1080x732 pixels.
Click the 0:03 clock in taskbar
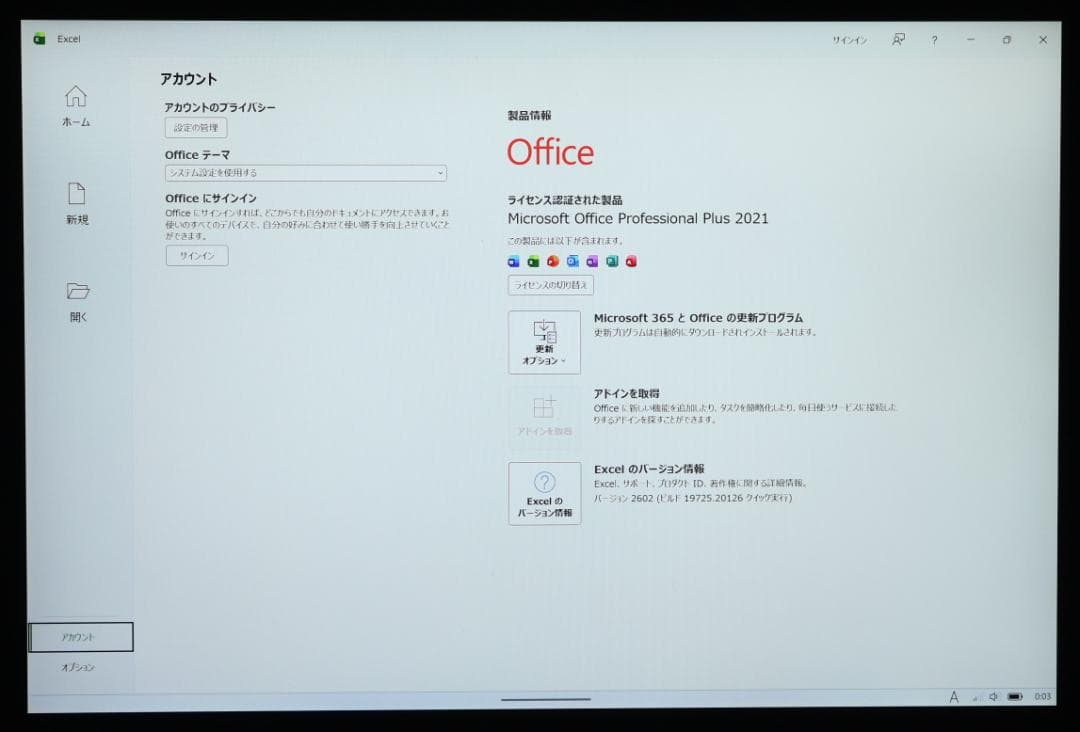pyautogui.click(x=1043, y=697)
